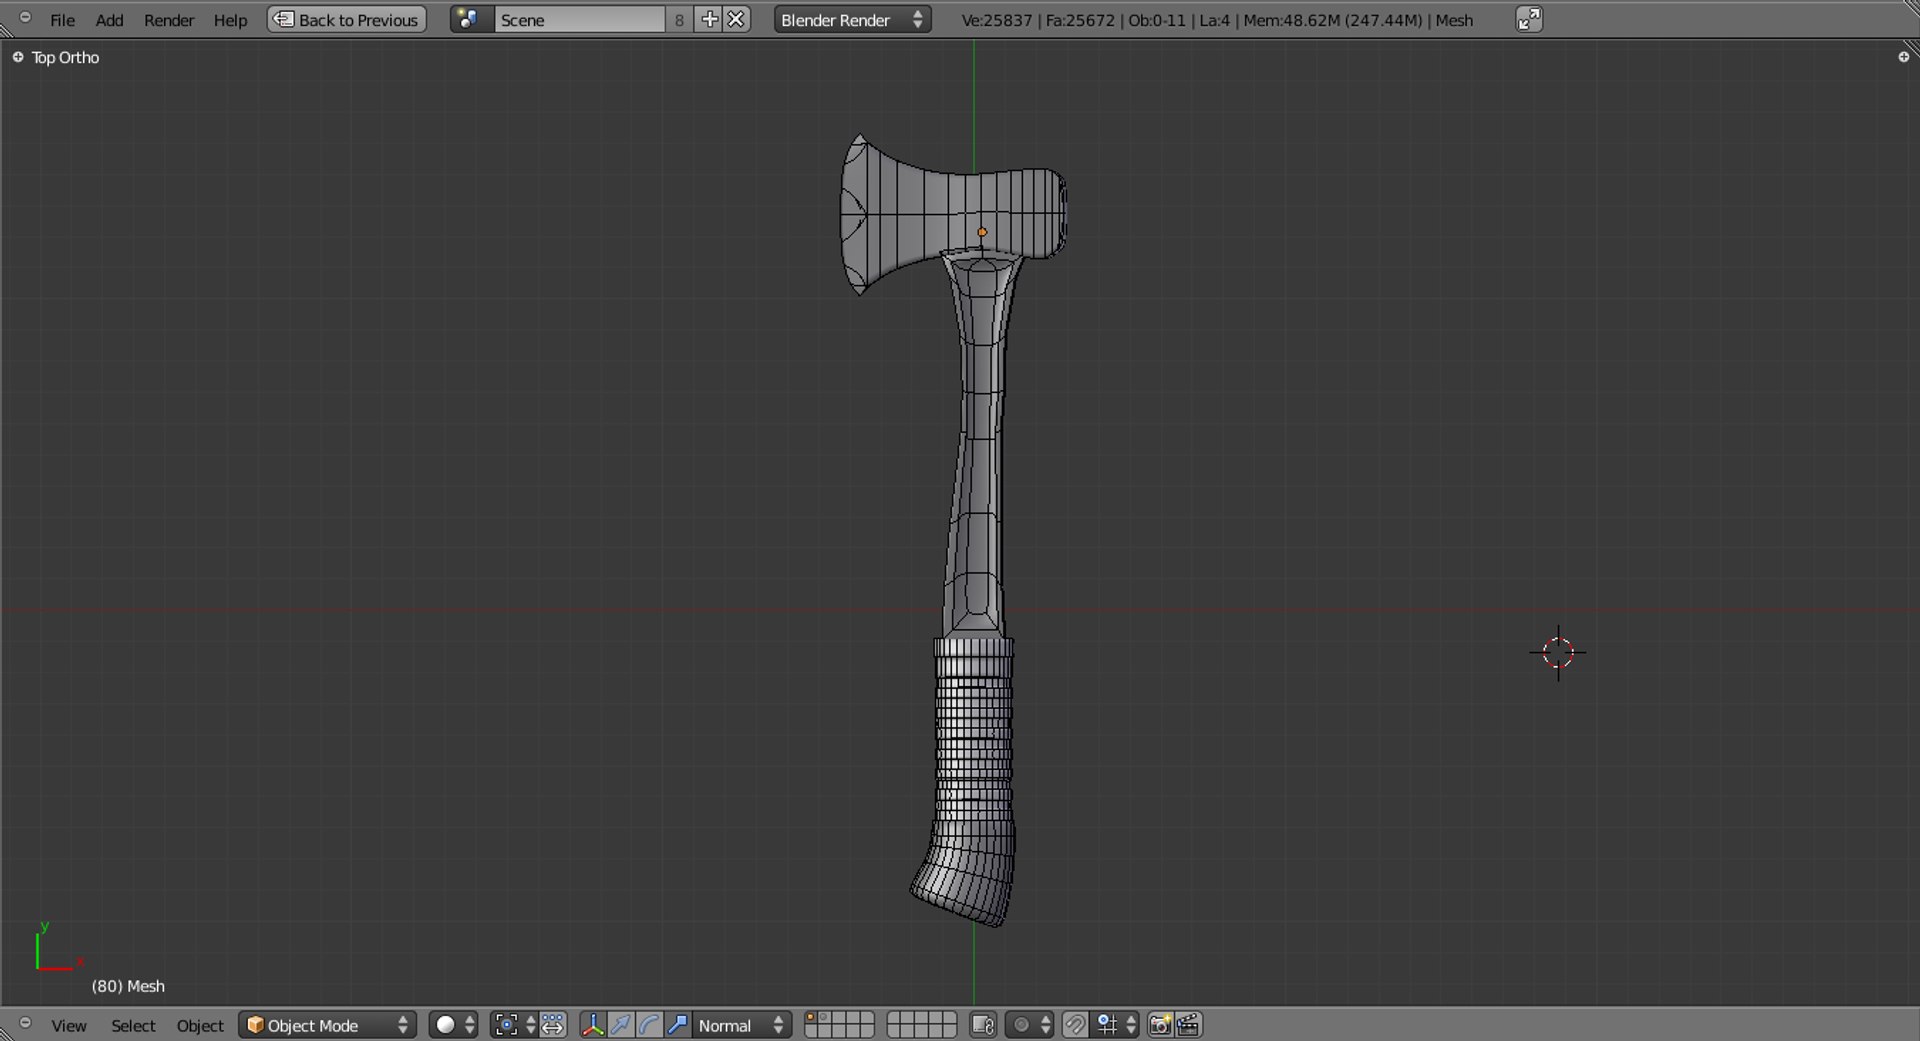
Task: Toggle lock camera and layers to scene
Action: click(x=983, y=1025)
